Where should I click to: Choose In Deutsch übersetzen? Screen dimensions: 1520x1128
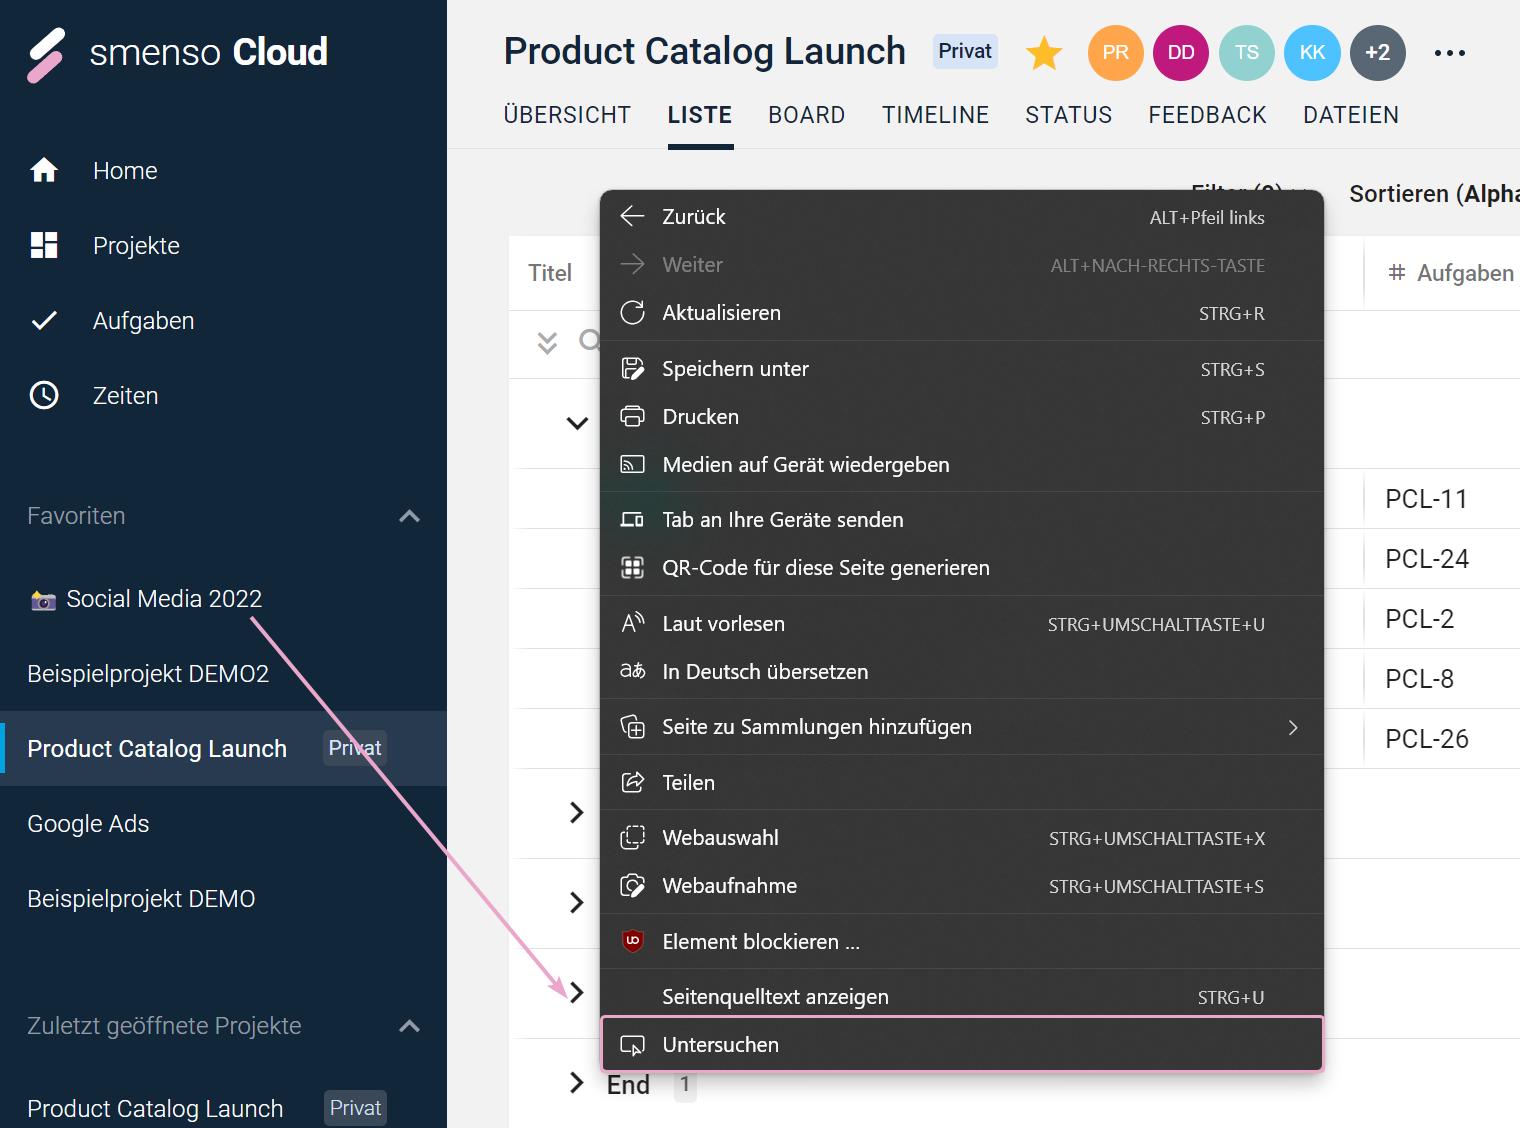(962, 671)
